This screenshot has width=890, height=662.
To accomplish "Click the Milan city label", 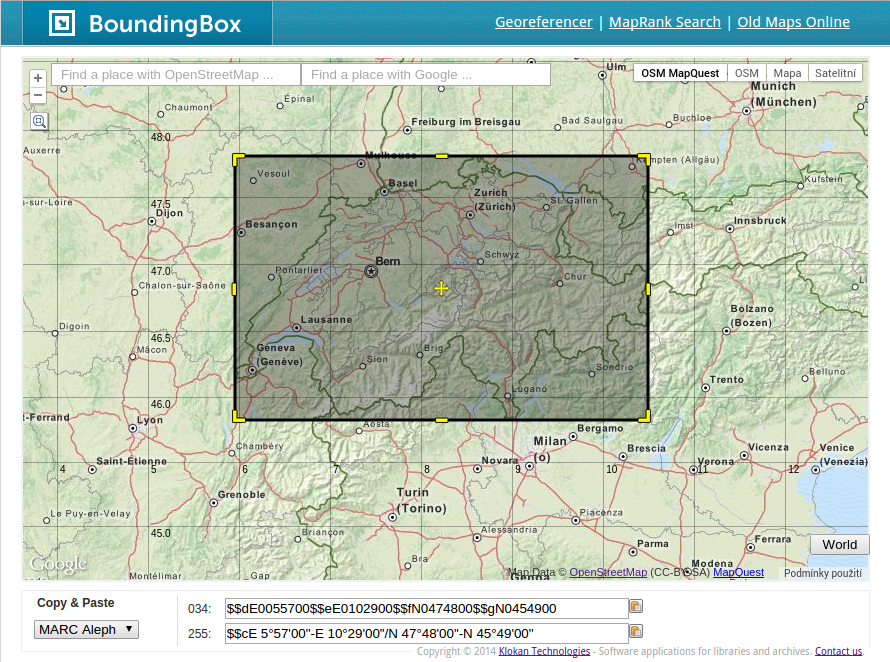I will pos(549,441).
